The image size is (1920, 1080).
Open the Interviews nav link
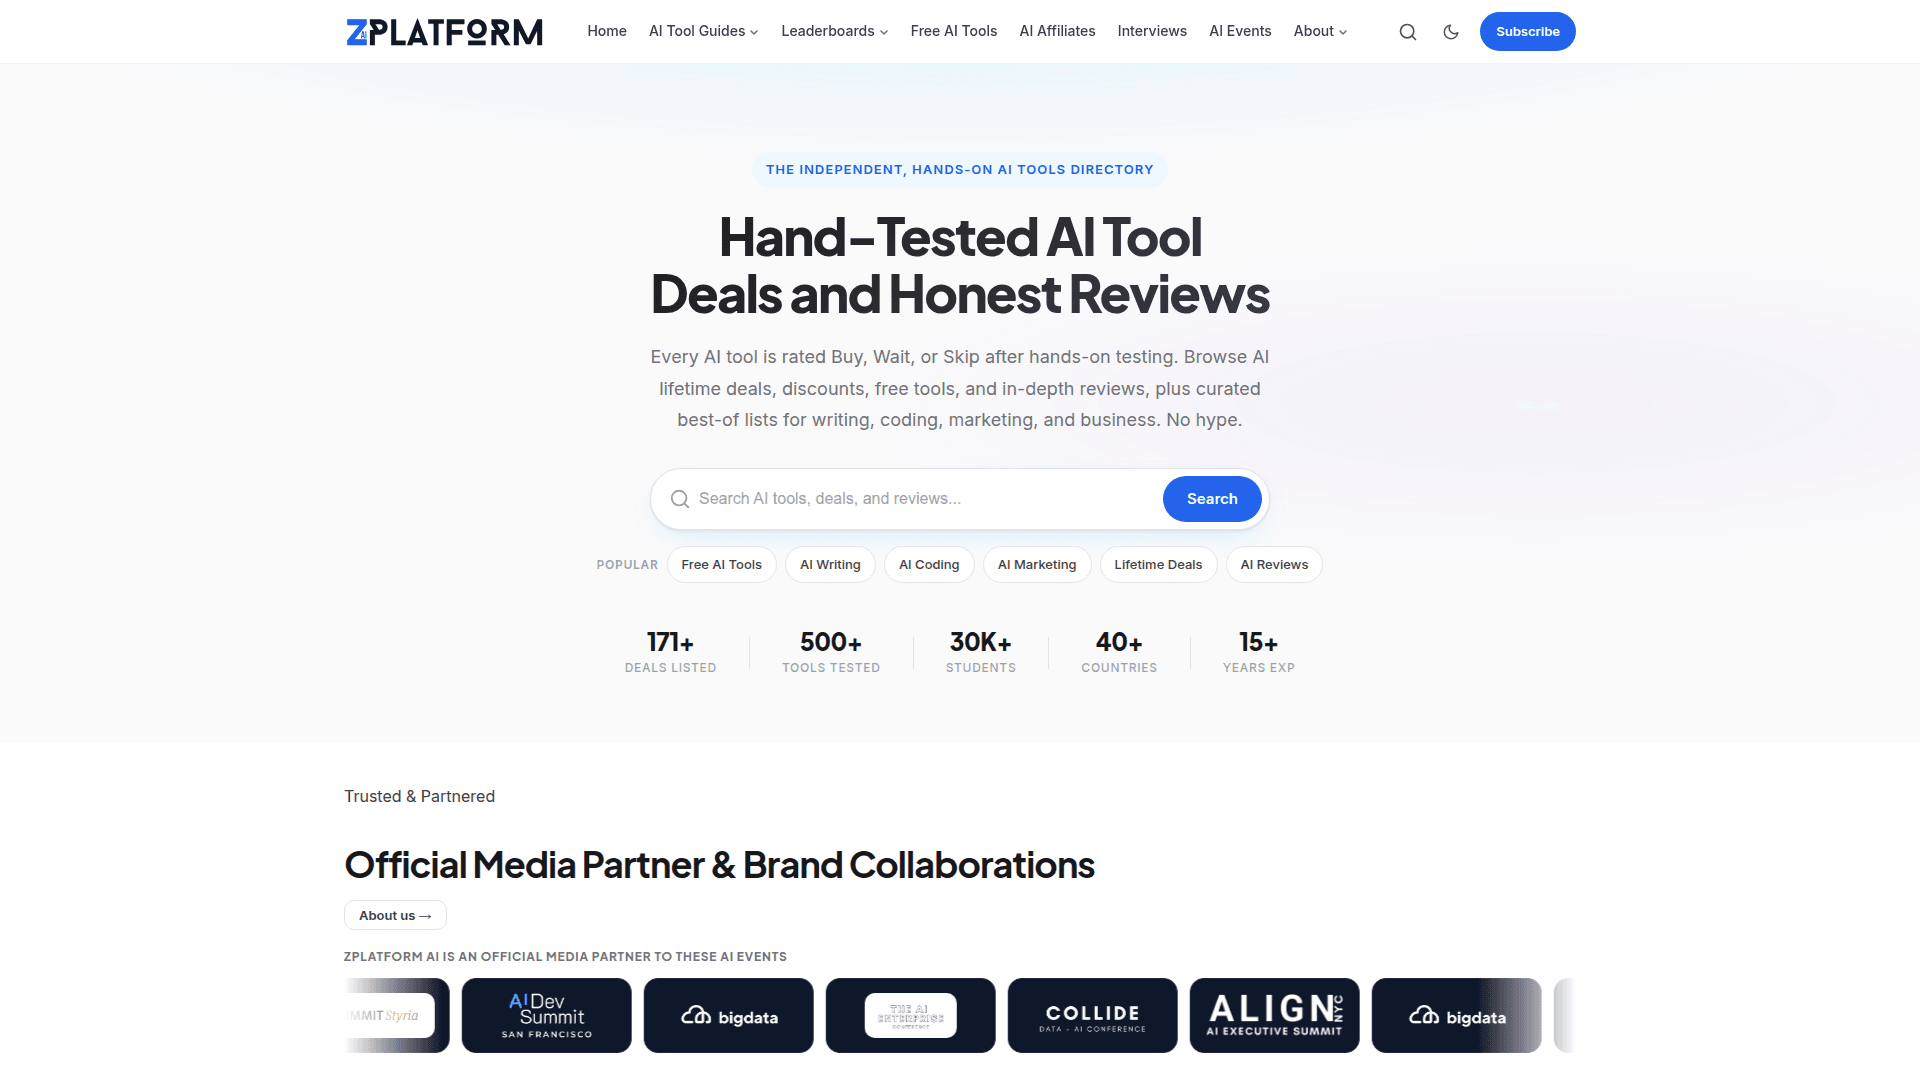[x=1152, y=31]
